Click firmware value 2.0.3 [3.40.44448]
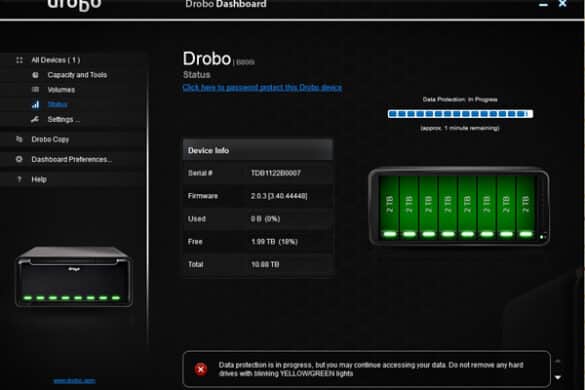Image resolution: width=585 pixels, height=390 pixels. pos(279,196)
